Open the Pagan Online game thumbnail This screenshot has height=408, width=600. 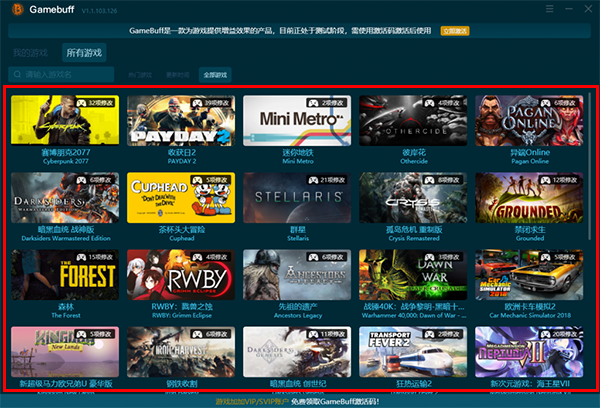pyautogui.click(x=529, y=120)
